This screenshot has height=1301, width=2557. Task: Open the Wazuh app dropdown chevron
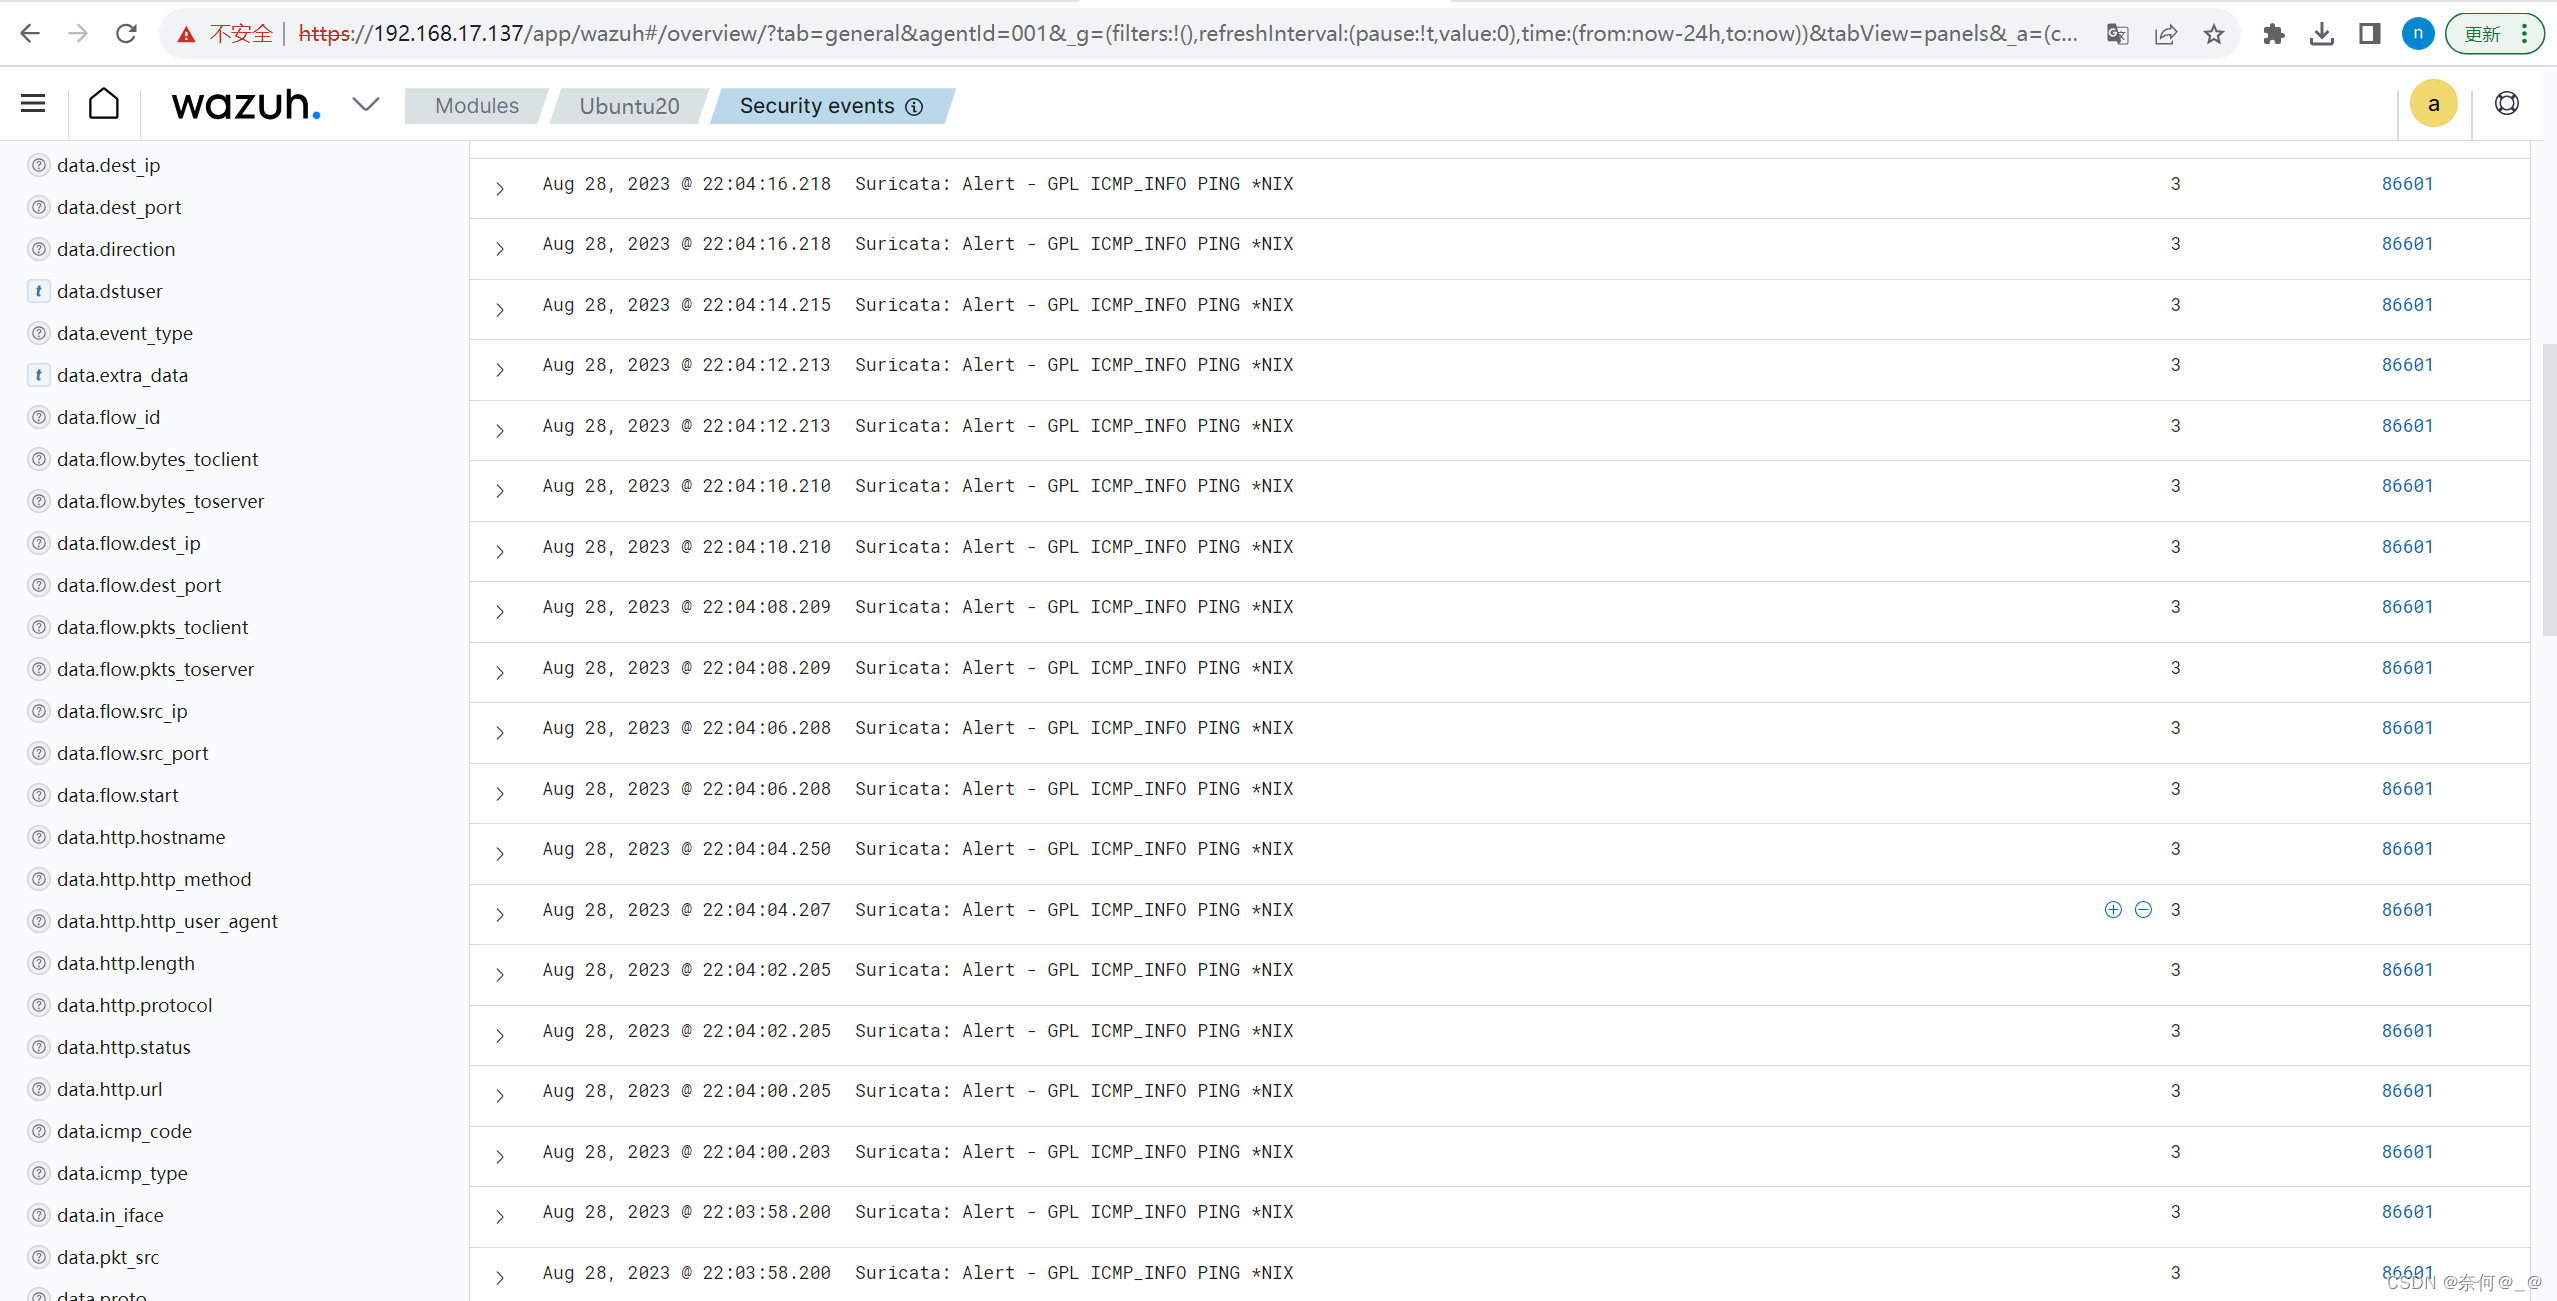point(366,104)
